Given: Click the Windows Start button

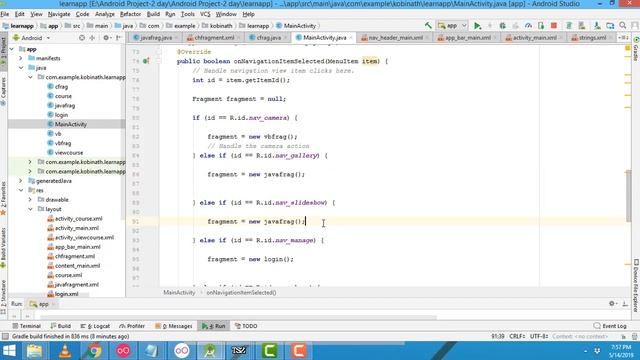Looking at the screenshot, I should [9, 351].
